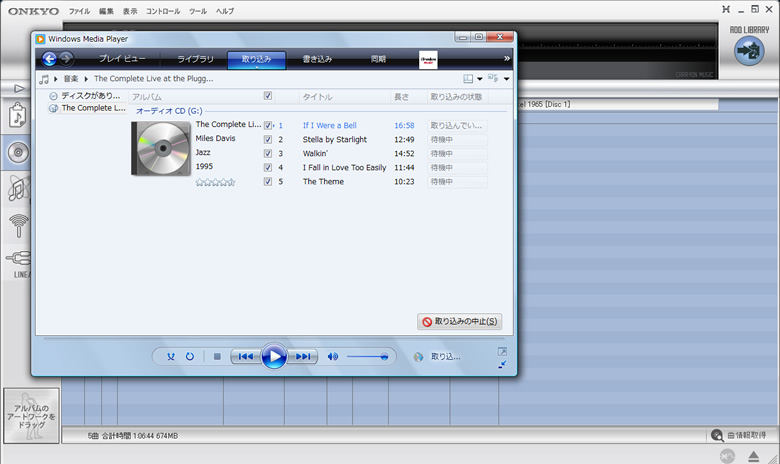Show more tabs with the double chevron

click(506, 58)
